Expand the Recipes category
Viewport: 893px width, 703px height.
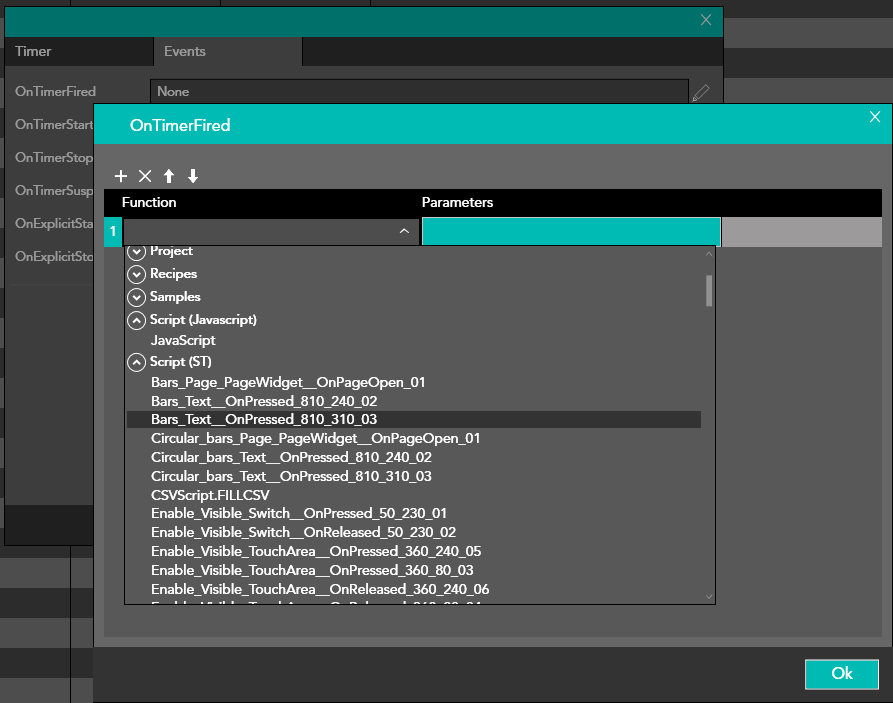137,274
